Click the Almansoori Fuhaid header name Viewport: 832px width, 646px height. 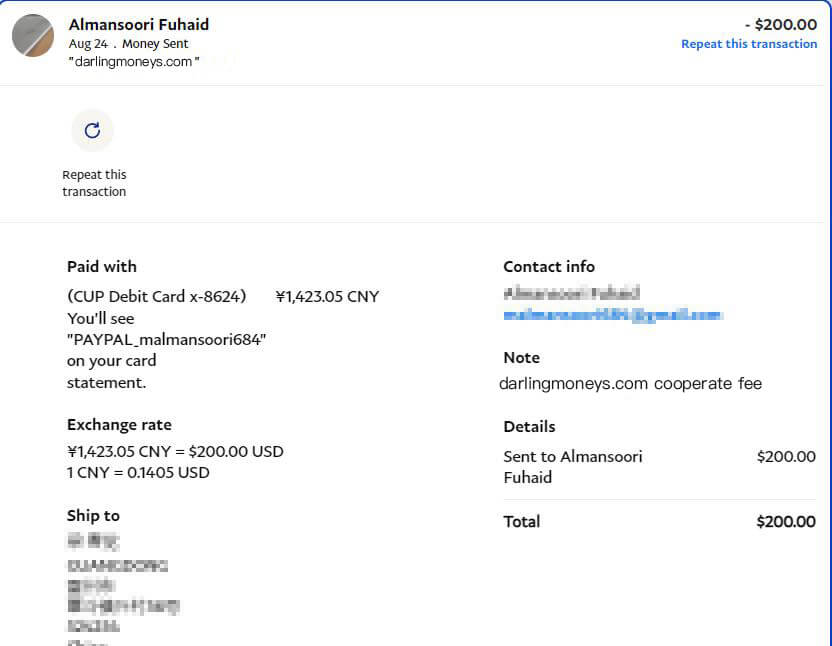pyautogui.click(x=139, y=24)
